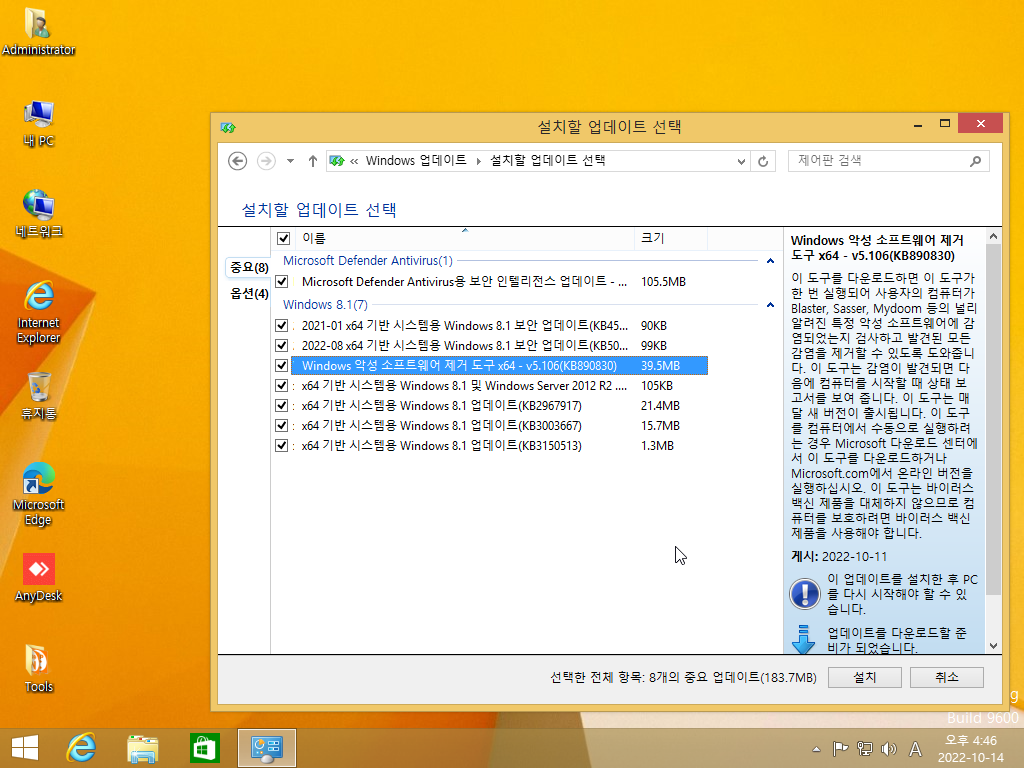Expand the breadcrumb overflow chevron «
Screen dimensions: 1024x768
tap(354, 161)
